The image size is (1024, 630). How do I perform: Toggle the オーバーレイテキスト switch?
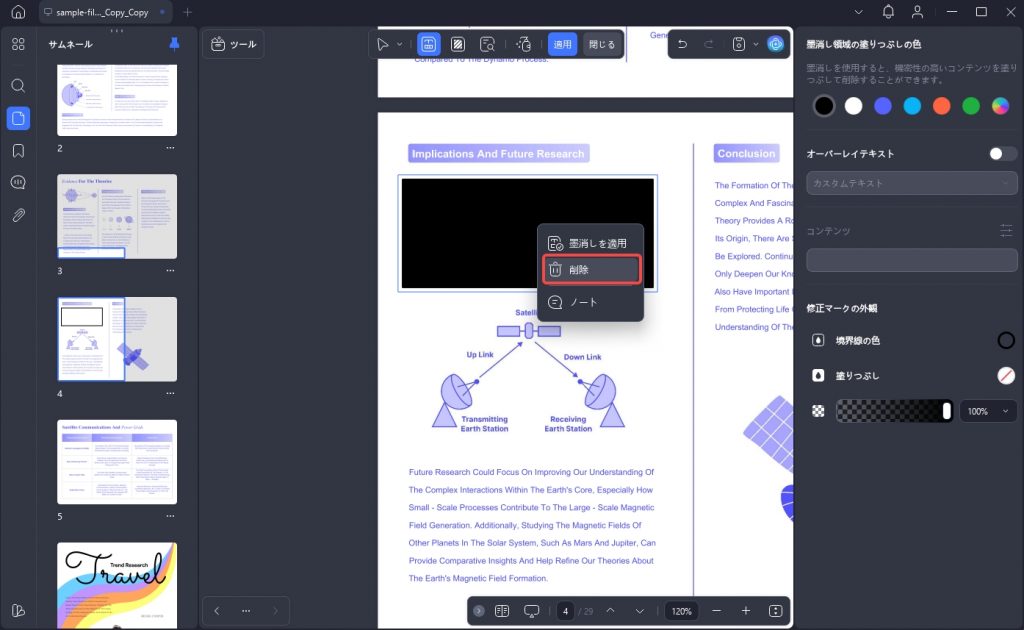point(1002,153)
